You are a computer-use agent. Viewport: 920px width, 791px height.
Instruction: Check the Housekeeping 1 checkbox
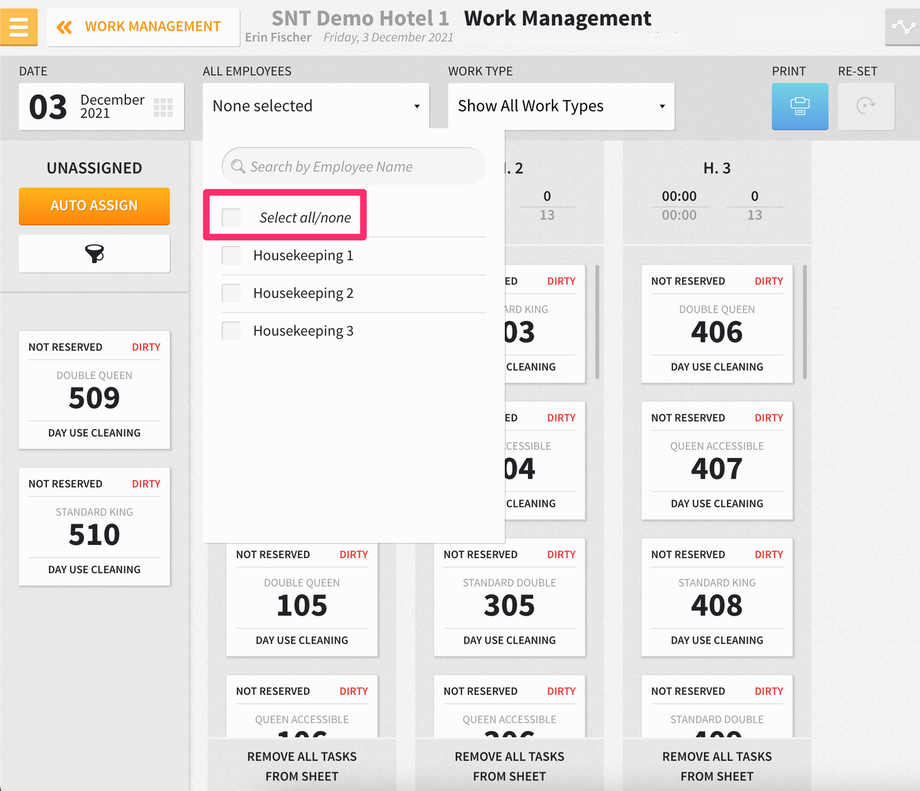[231, 255]
